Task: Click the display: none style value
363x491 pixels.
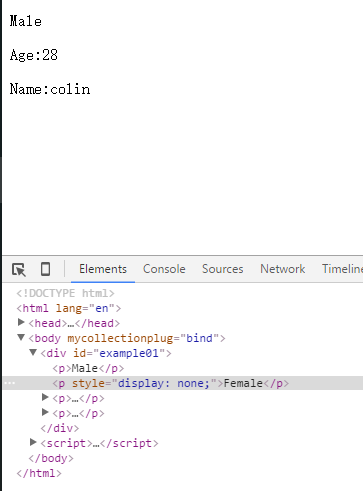Action: pos(164,383)
